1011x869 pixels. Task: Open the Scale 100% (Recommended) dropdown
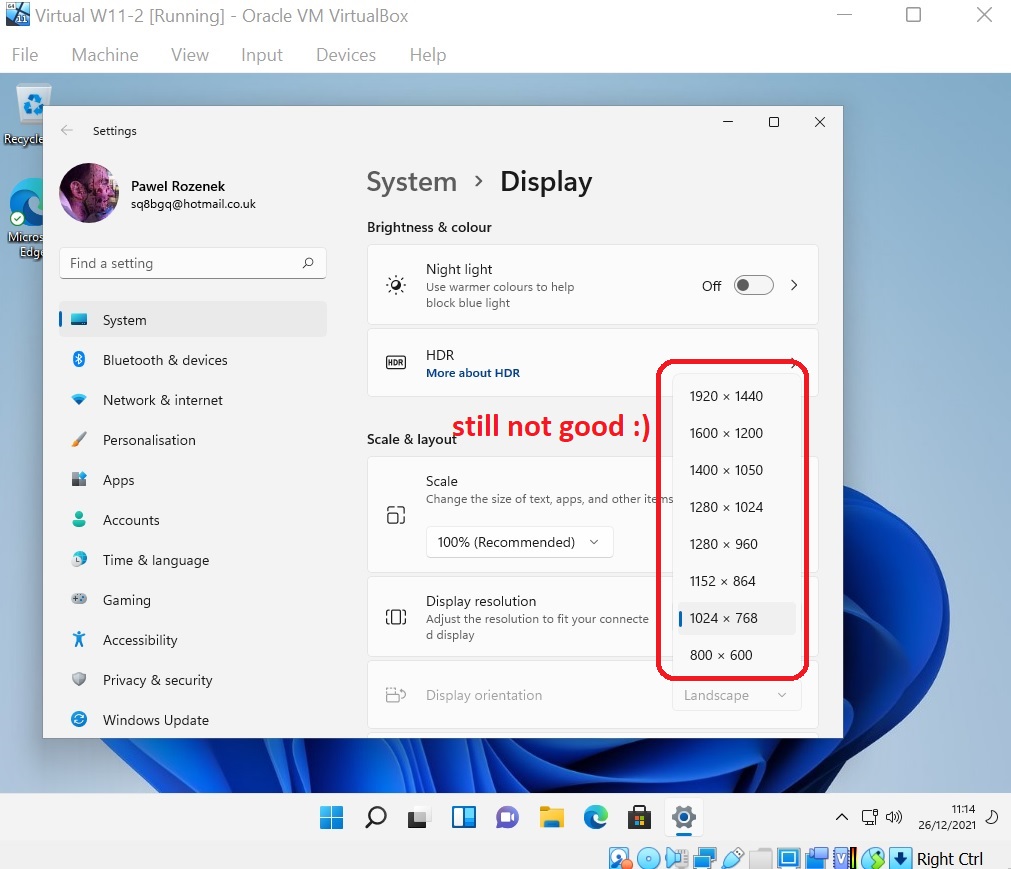tap(519, 542)
